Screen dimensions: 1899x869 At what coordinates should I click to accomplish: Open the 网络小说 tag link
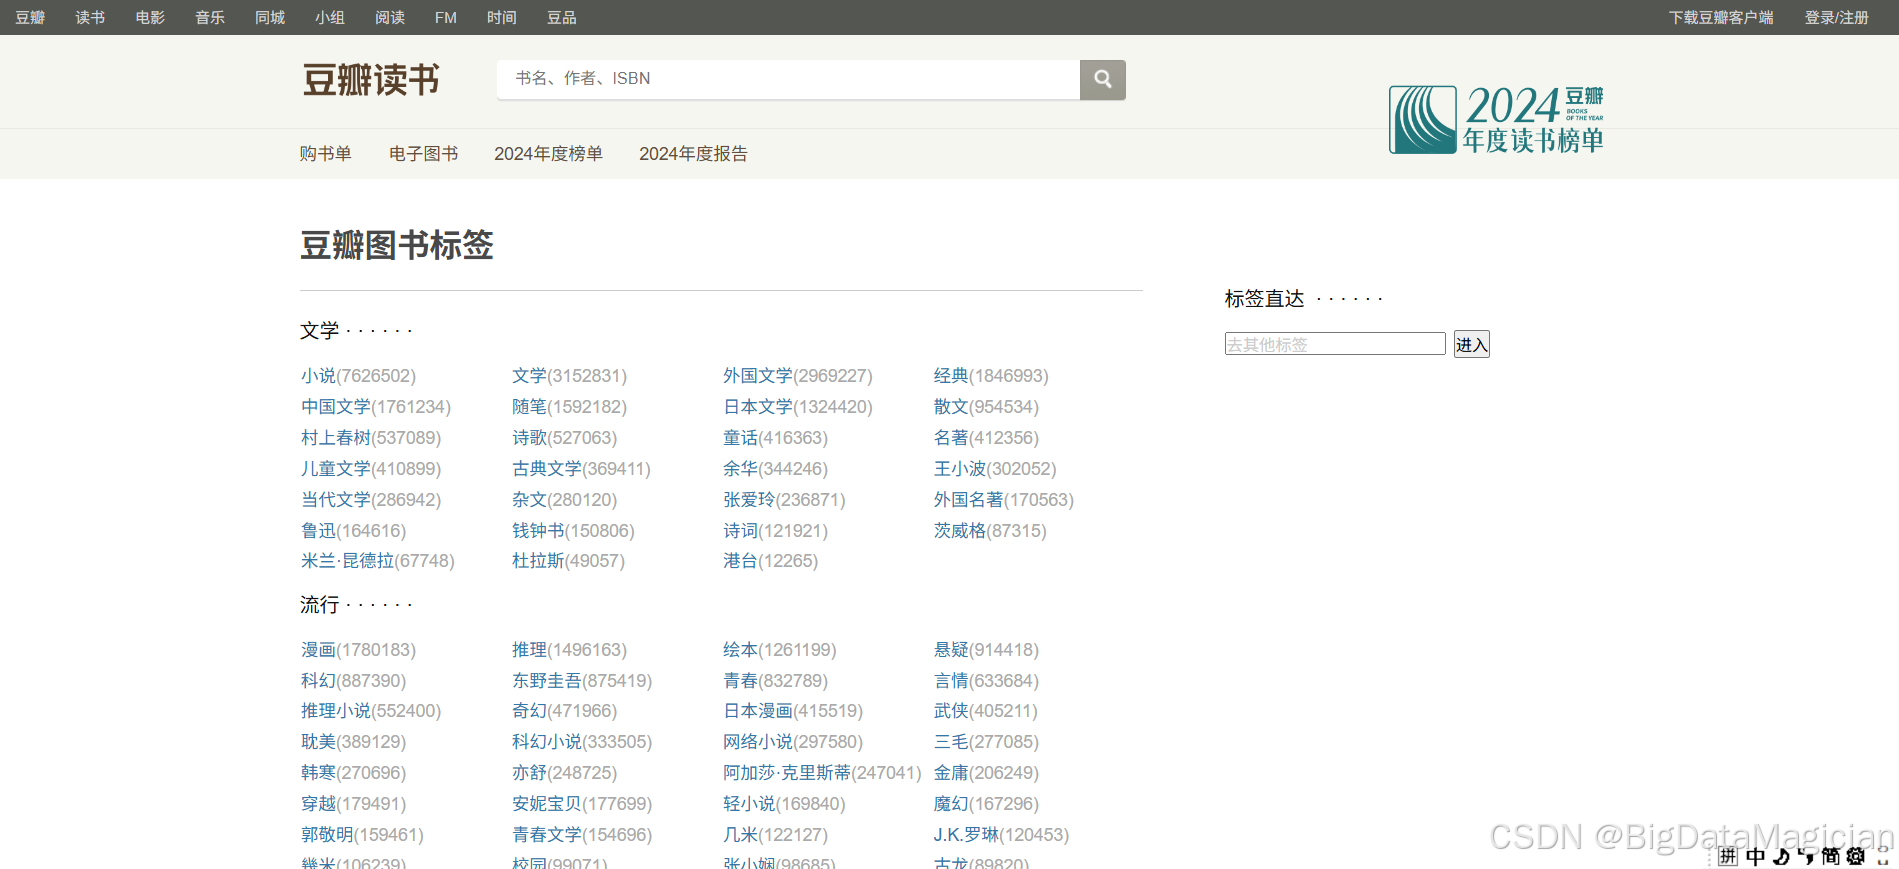click(x=758, y=742)
